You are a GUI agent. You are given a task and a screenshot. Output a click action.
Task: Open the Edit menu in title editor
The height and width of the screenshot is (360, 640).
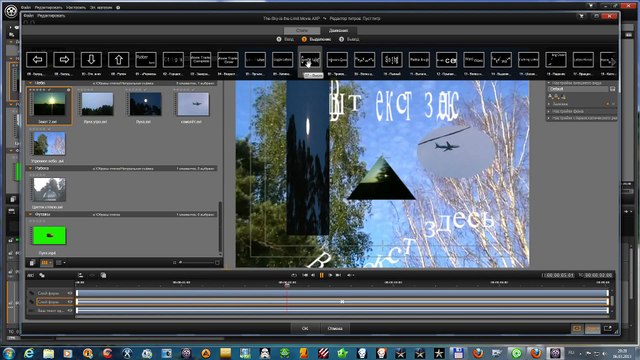pos(51,16)
